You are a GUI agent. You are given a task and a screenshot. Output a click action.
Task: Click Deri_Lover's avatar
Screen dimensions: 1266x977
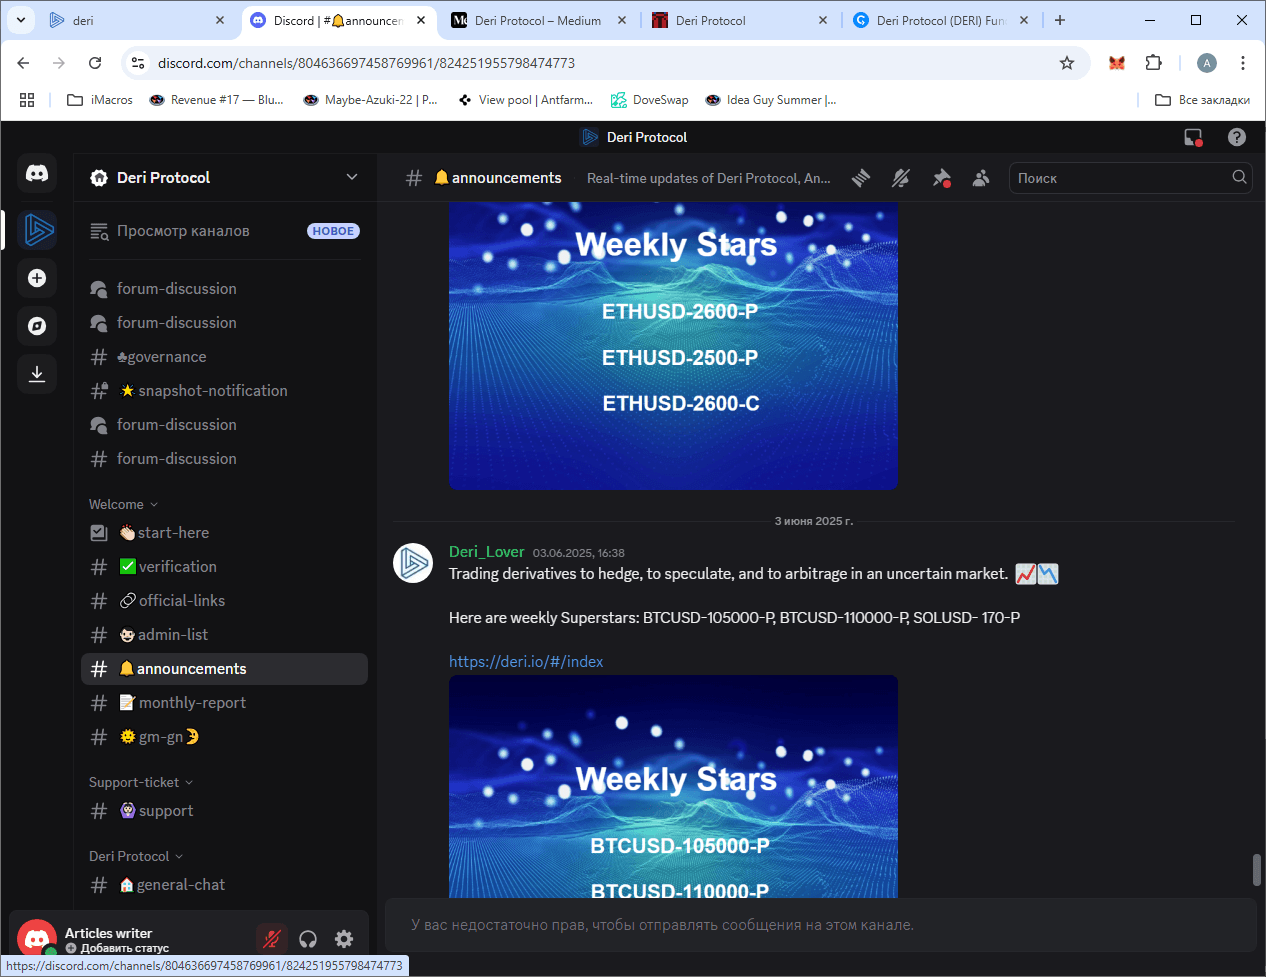413,563
